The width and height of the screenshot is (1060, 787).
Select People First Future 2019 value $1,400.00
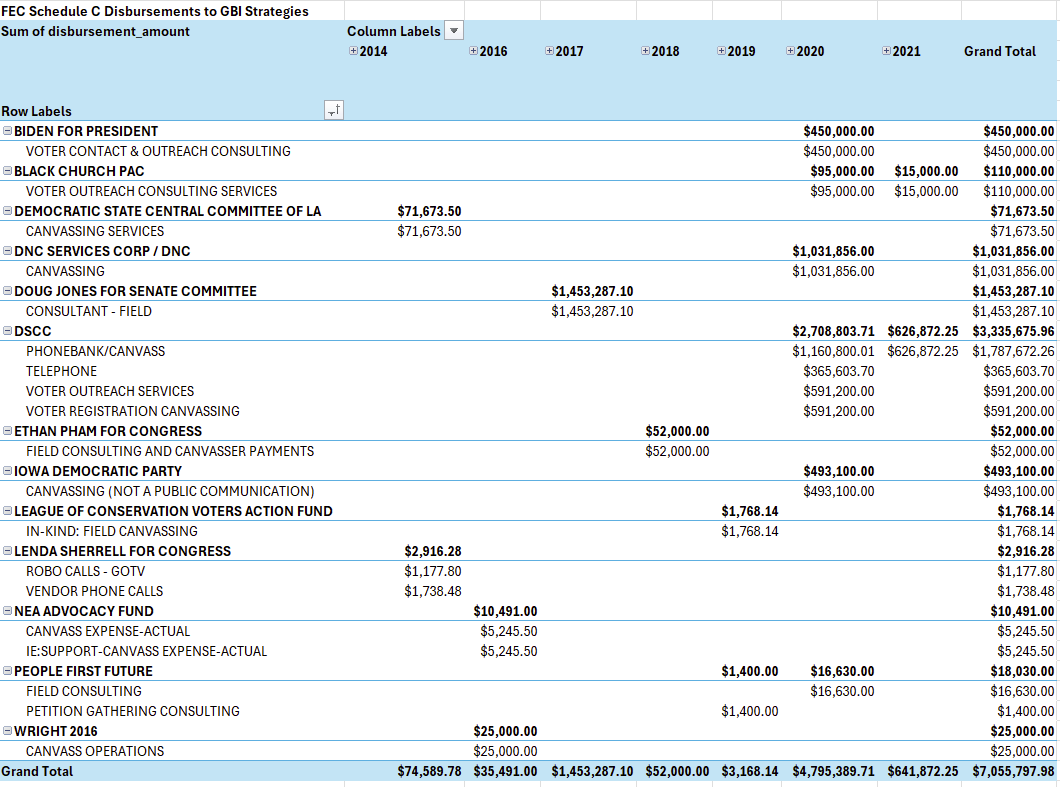(750, 711)
